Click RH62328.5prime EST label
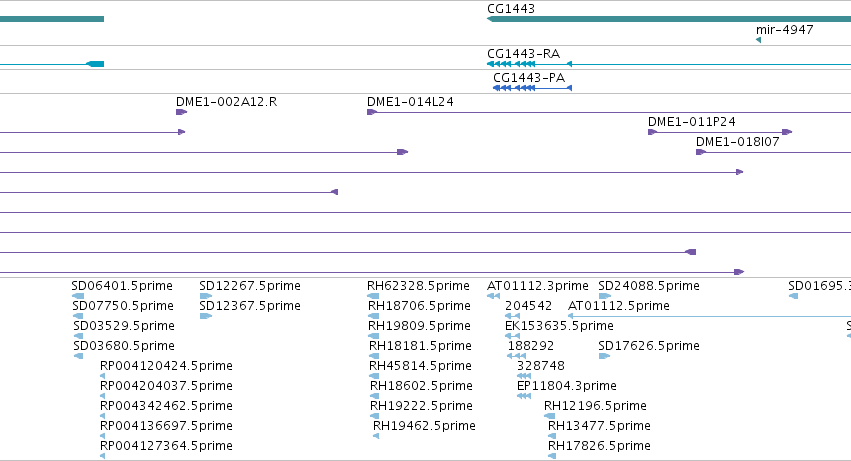The height and width of the screenshot is (461, 851). click(418, 286)
